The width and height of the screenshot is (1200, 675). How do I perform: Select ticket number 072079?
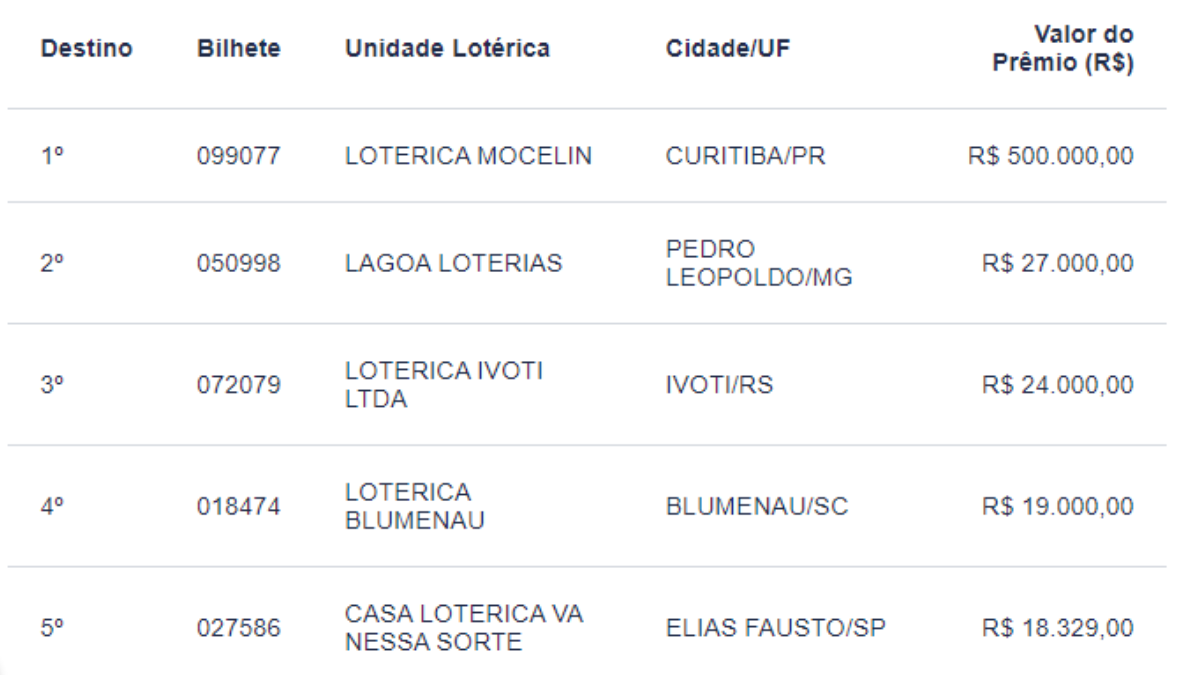(237, 386)
